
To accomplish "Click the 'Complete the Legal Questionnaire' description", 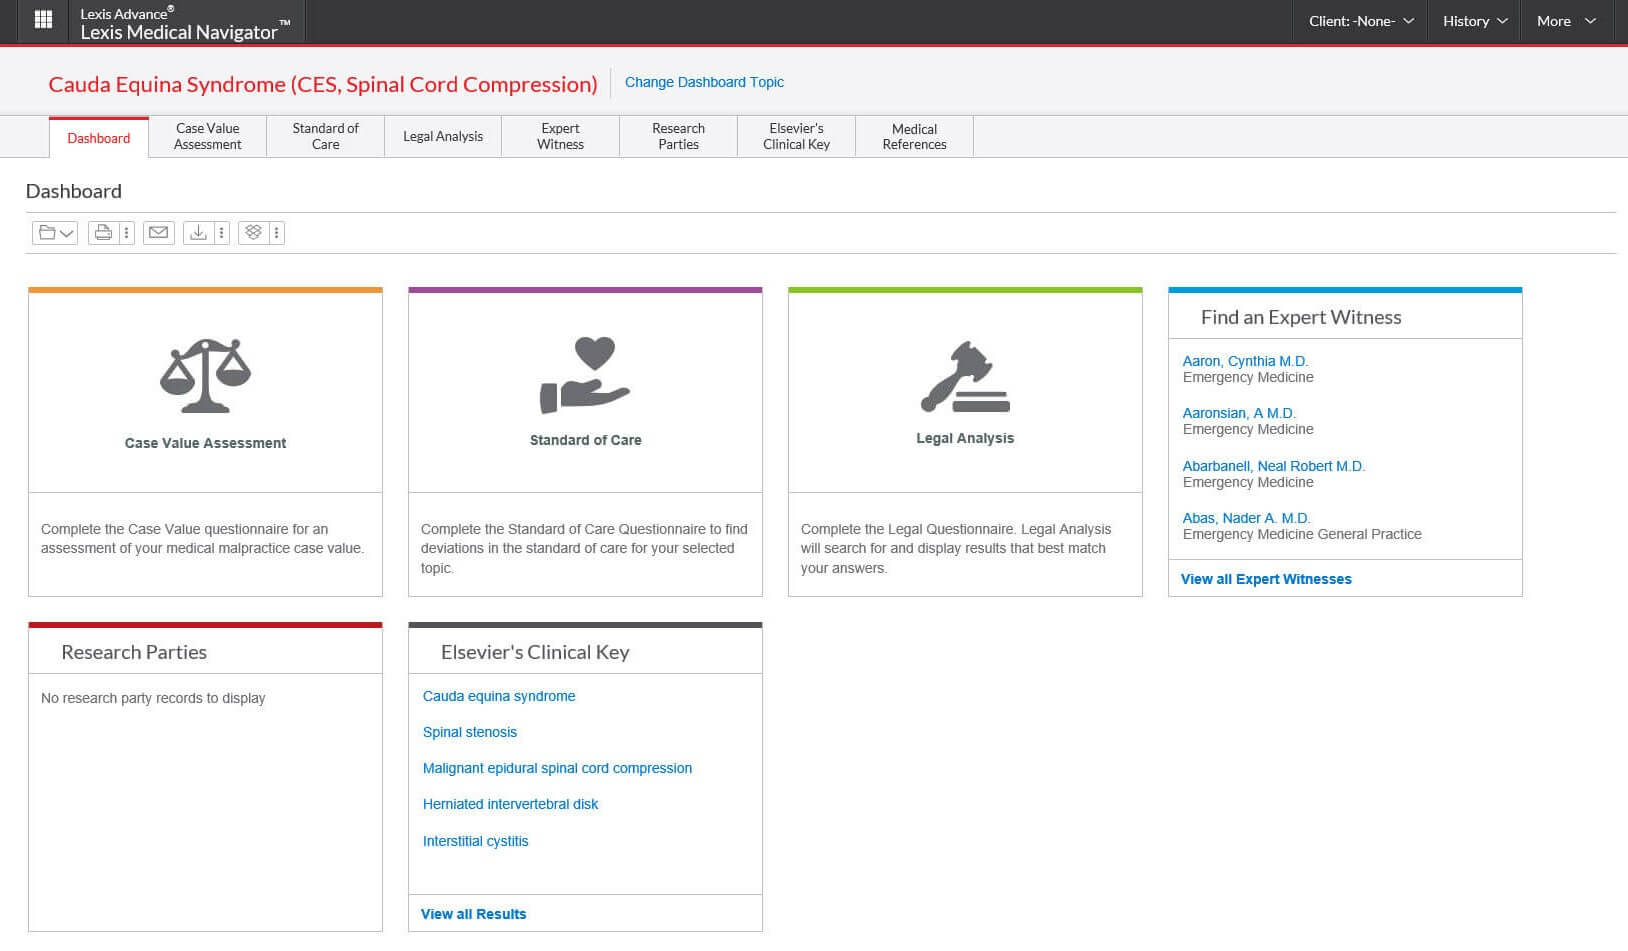I will click(x=955, y=548).
